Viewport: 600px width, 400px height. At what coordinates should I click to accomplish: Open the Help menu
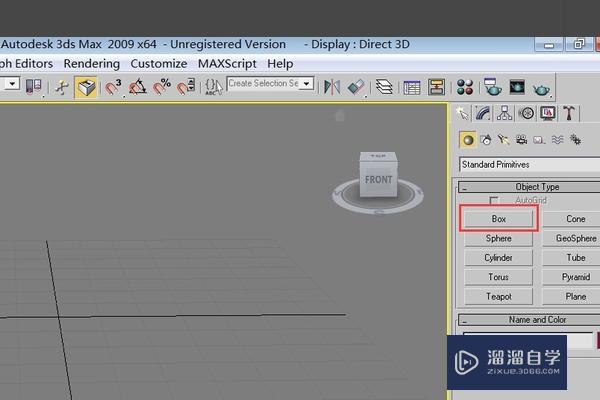[x=280, y=64]
